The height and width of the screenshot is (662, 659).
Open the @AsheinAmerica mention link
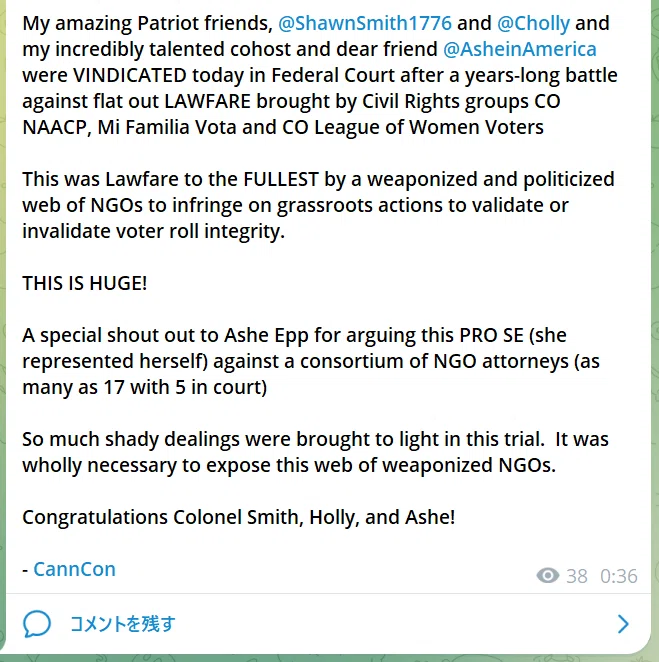[x=520, y=49]
